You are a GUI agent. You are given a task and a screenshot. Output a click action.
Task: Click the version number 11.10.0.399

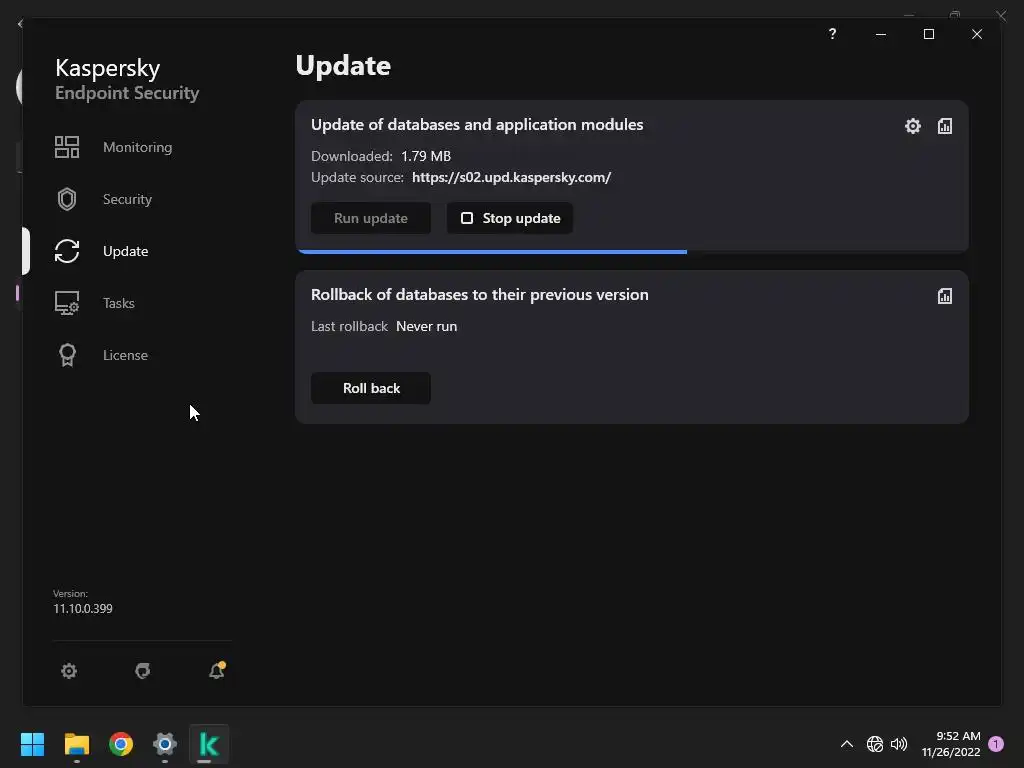83,609
